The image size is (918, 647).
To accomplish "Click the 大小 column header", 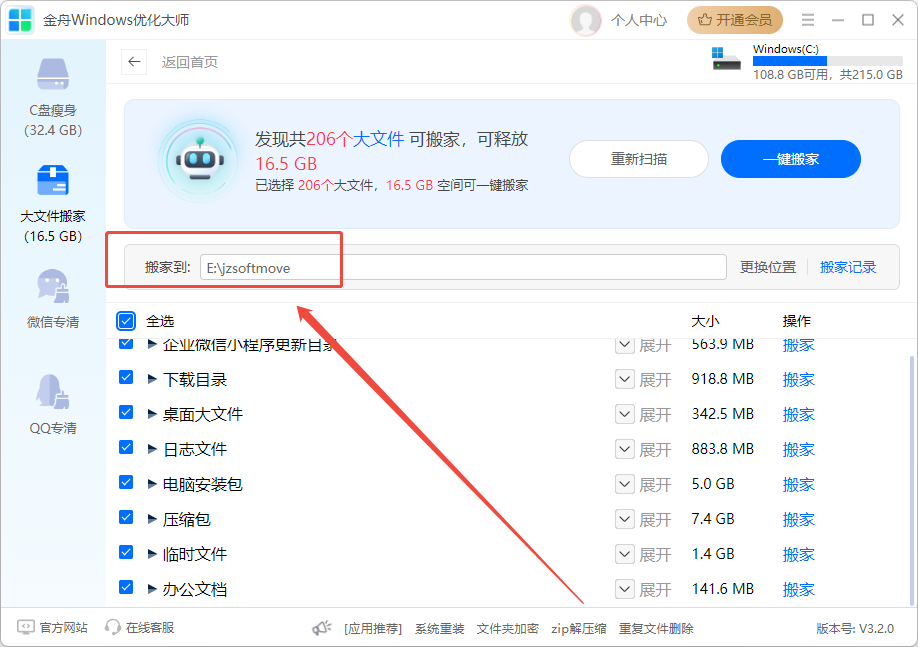I will point(705,321).
